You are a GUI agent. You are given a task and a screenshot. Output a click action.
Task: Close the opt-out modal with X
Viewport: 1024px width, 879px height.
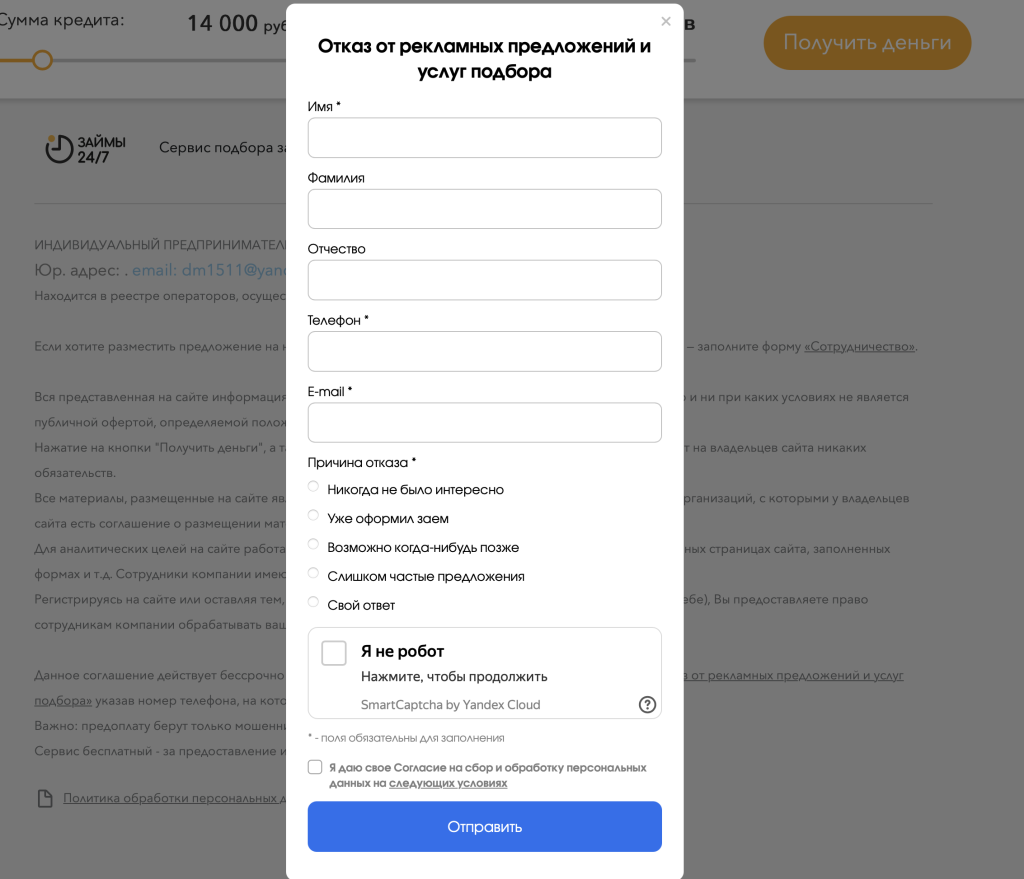point(666,21)
